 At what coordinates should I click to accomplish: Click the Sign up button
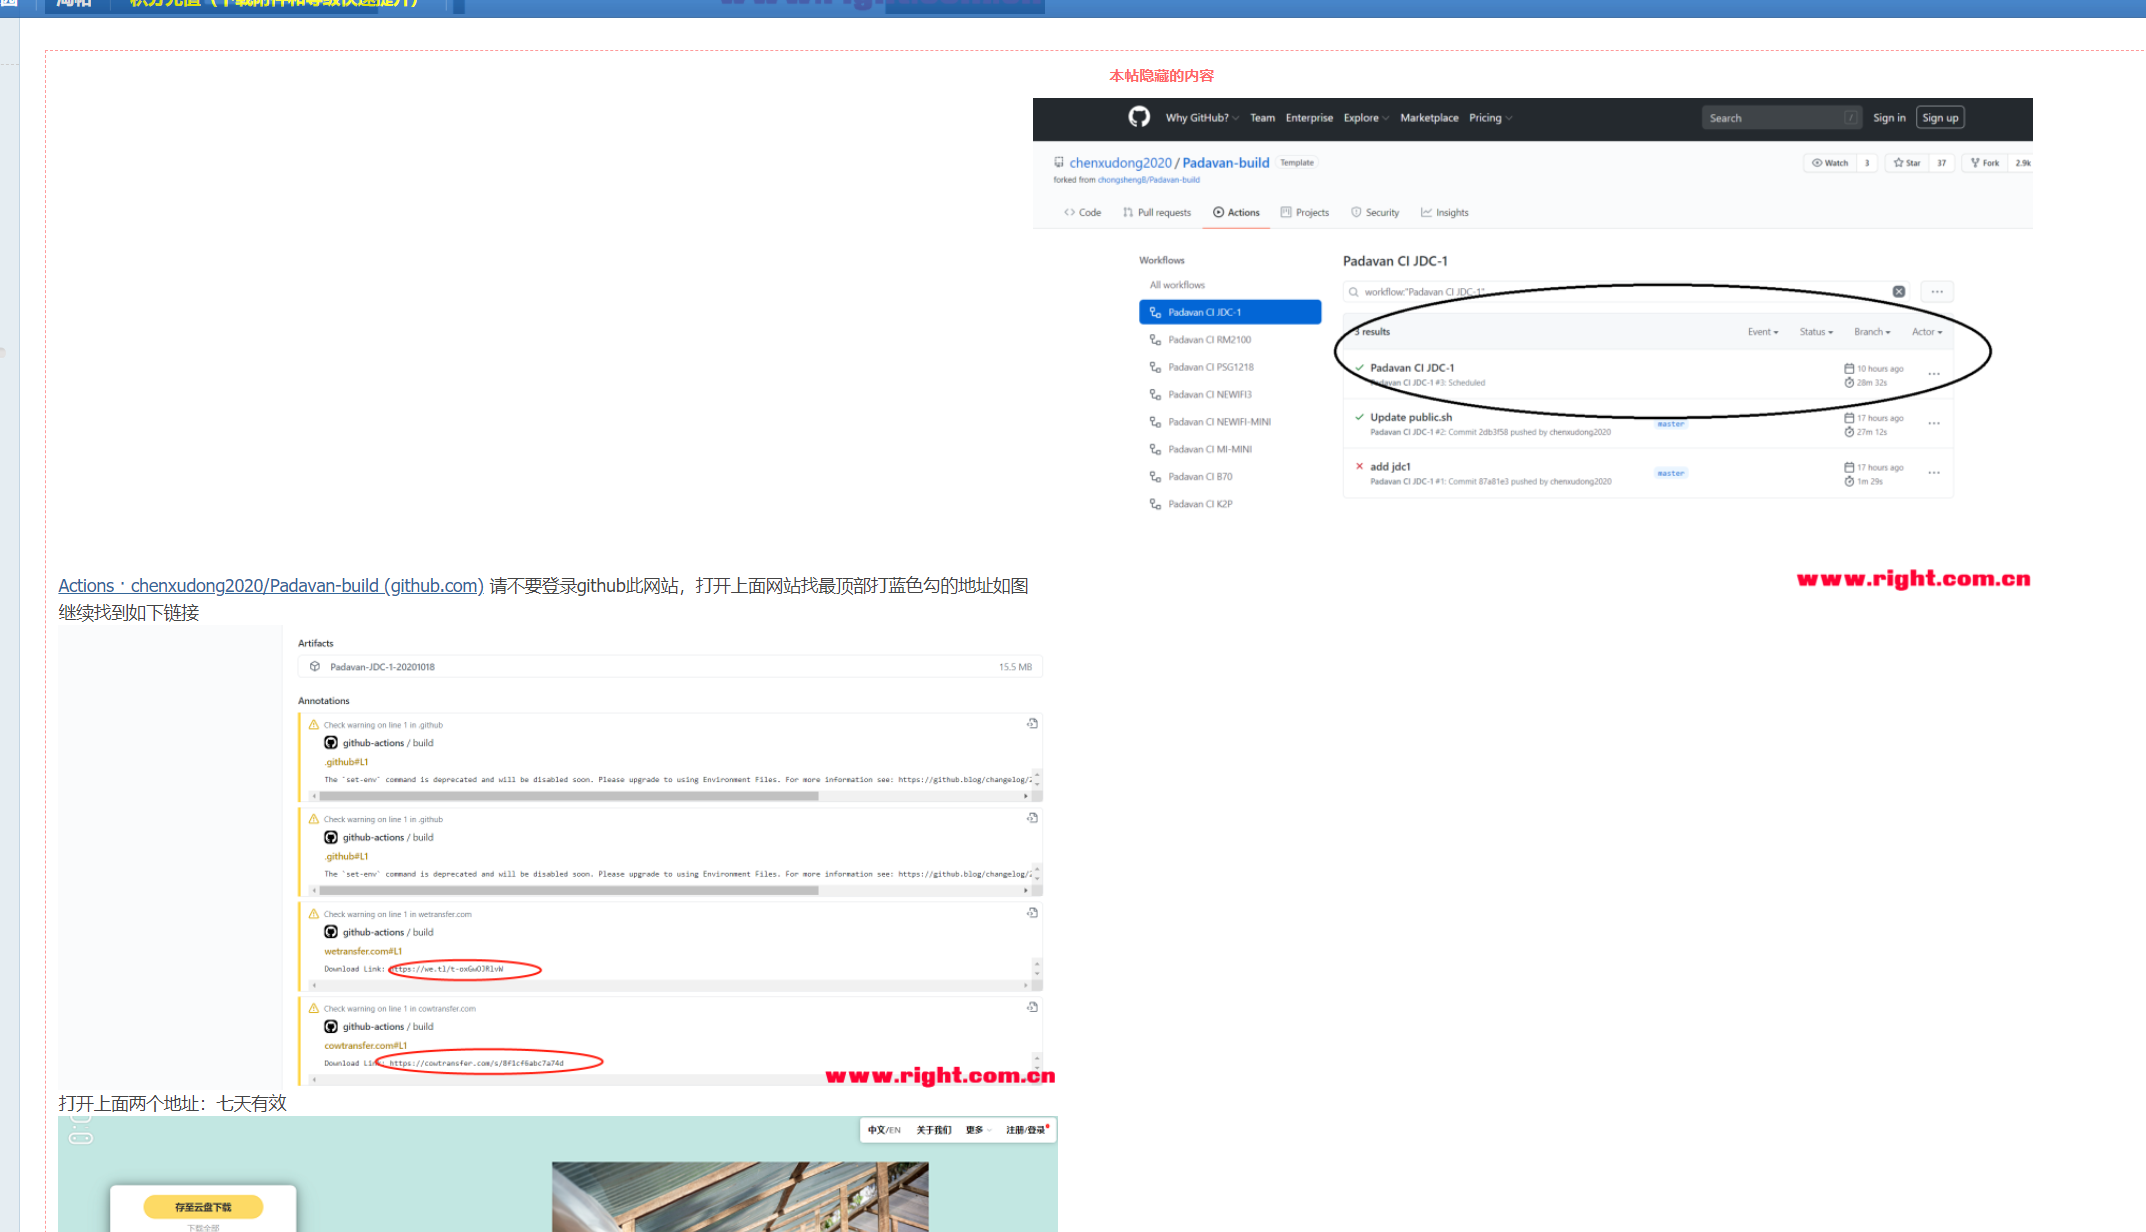pyautogui.click(x=1940, y=118)
